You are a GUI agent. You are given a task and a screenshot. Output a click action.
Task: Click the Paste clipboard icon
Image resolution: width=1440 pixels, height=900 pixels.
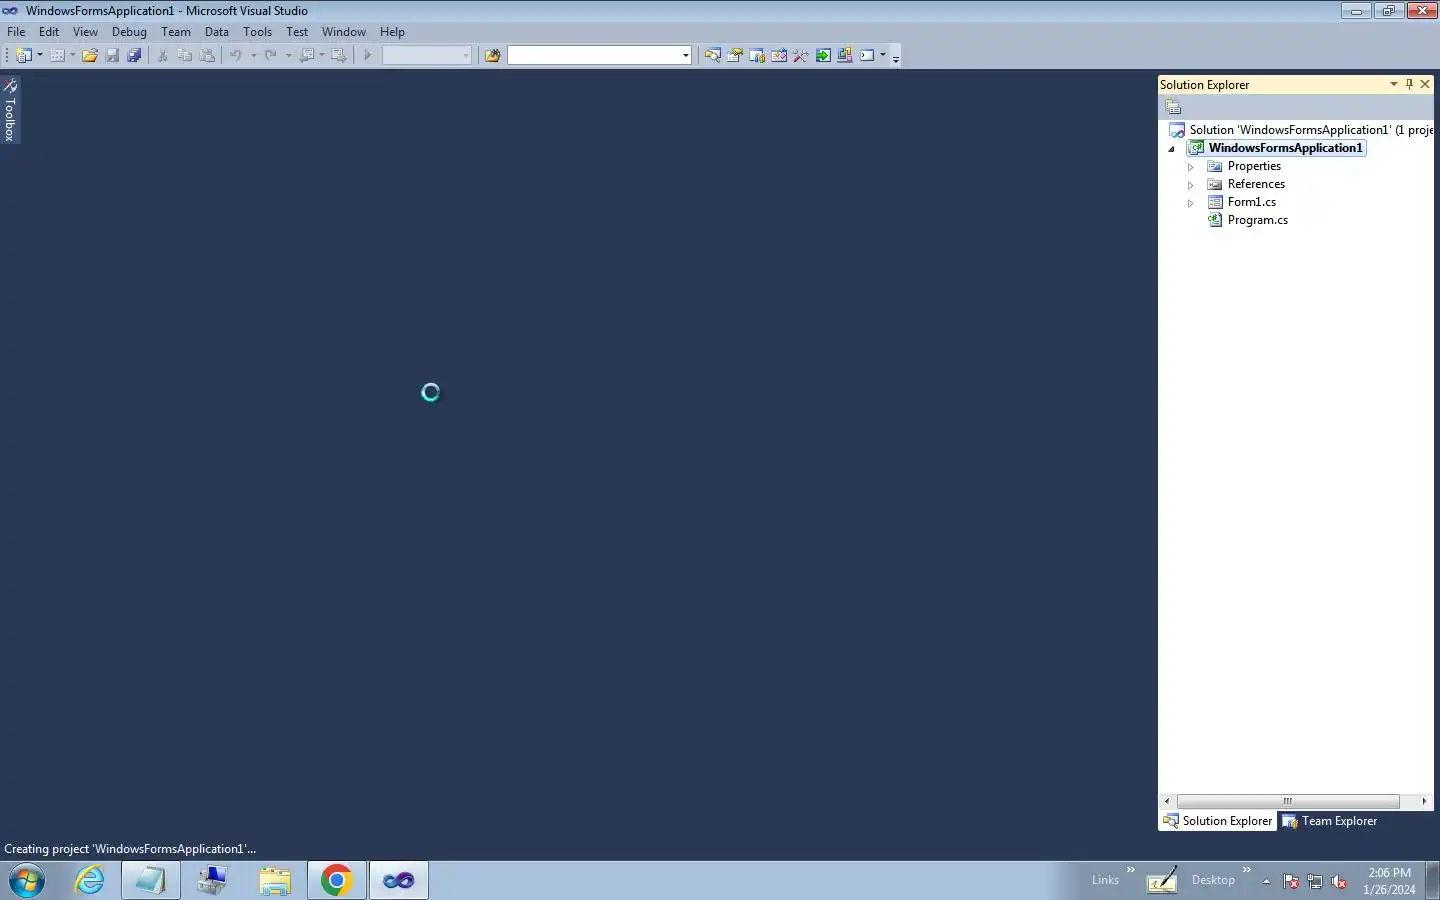point(207,55)
